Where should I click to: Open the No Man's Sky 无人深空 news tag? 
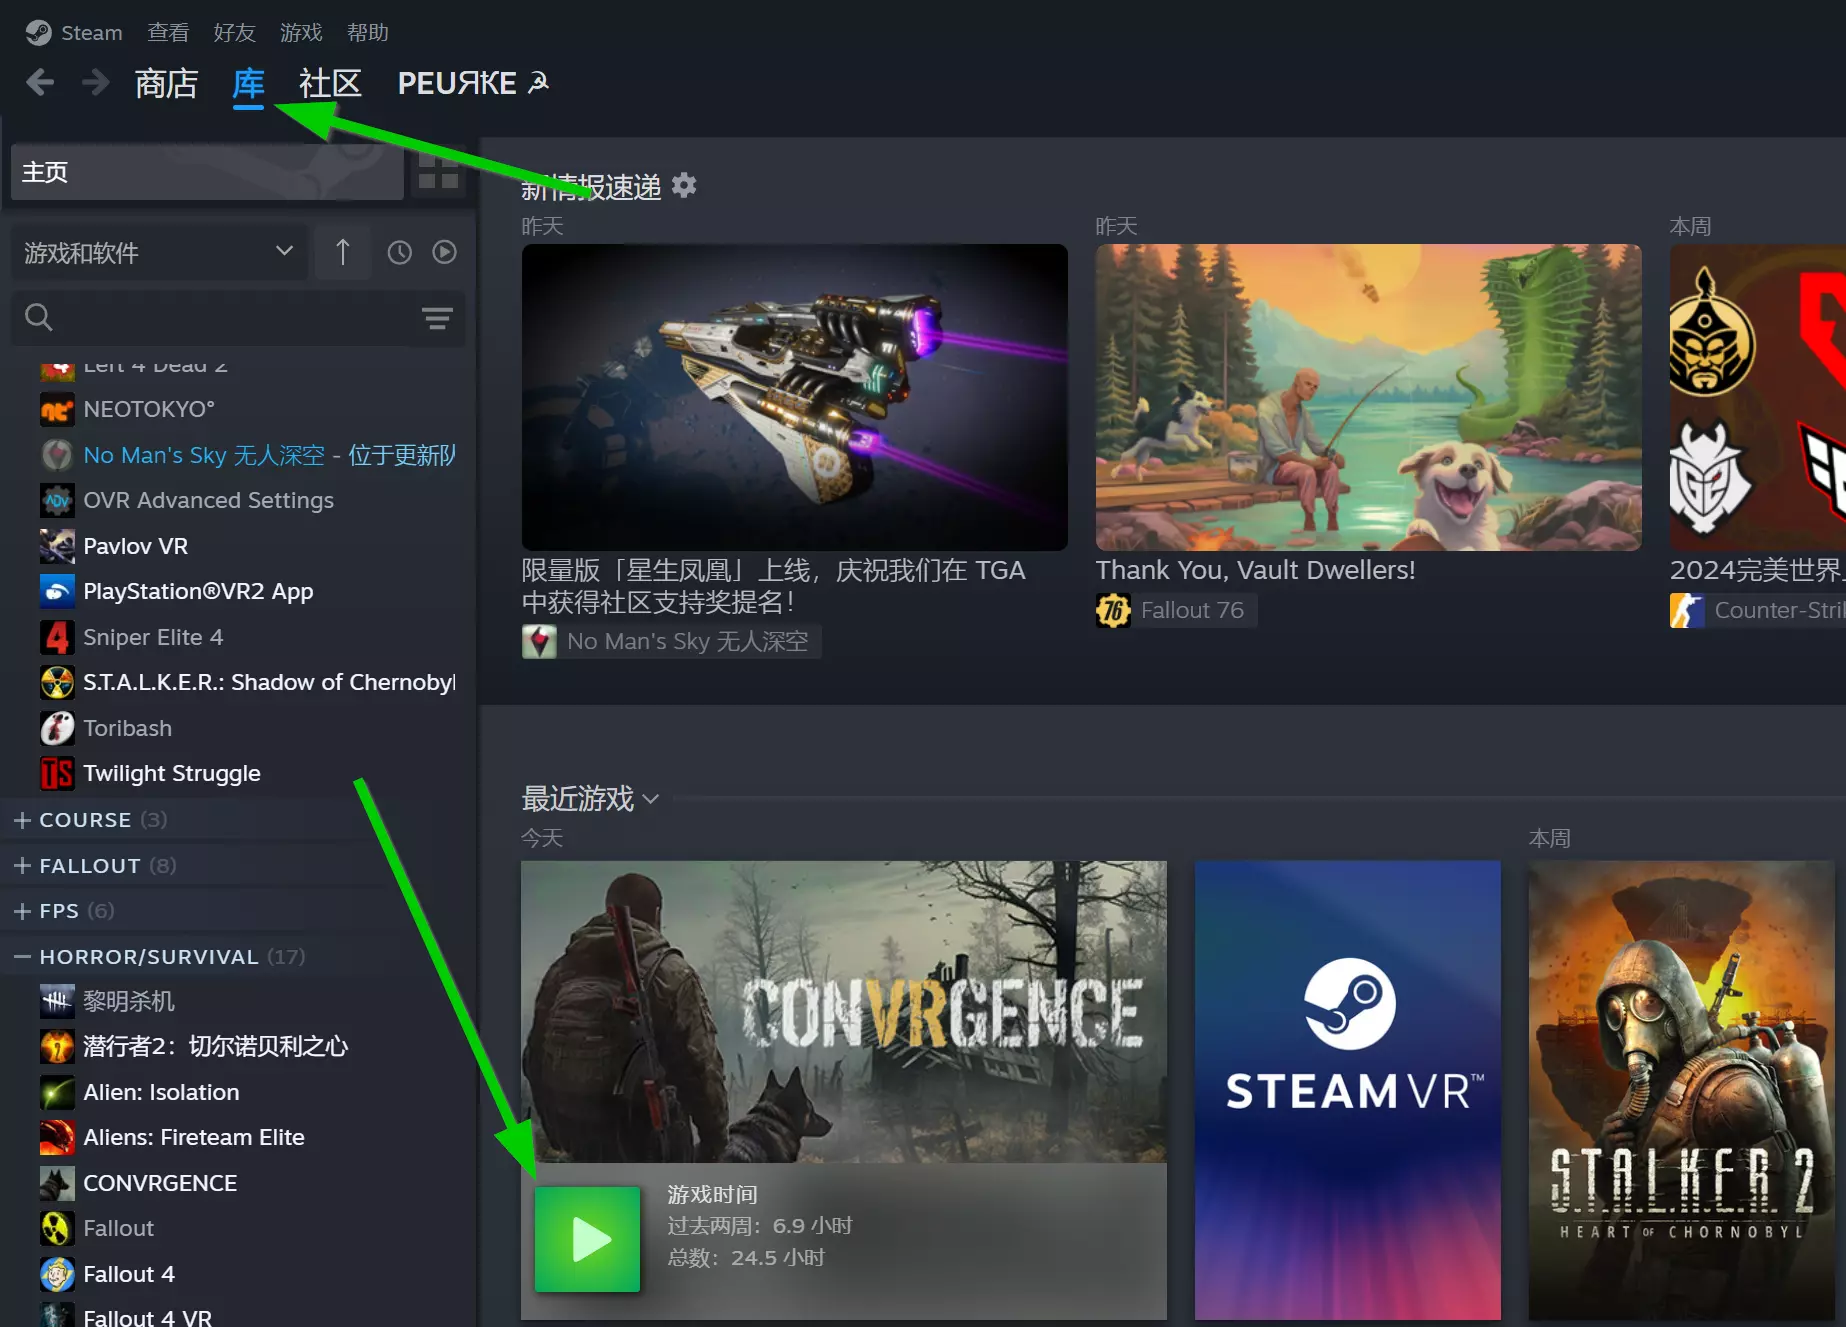671,641
